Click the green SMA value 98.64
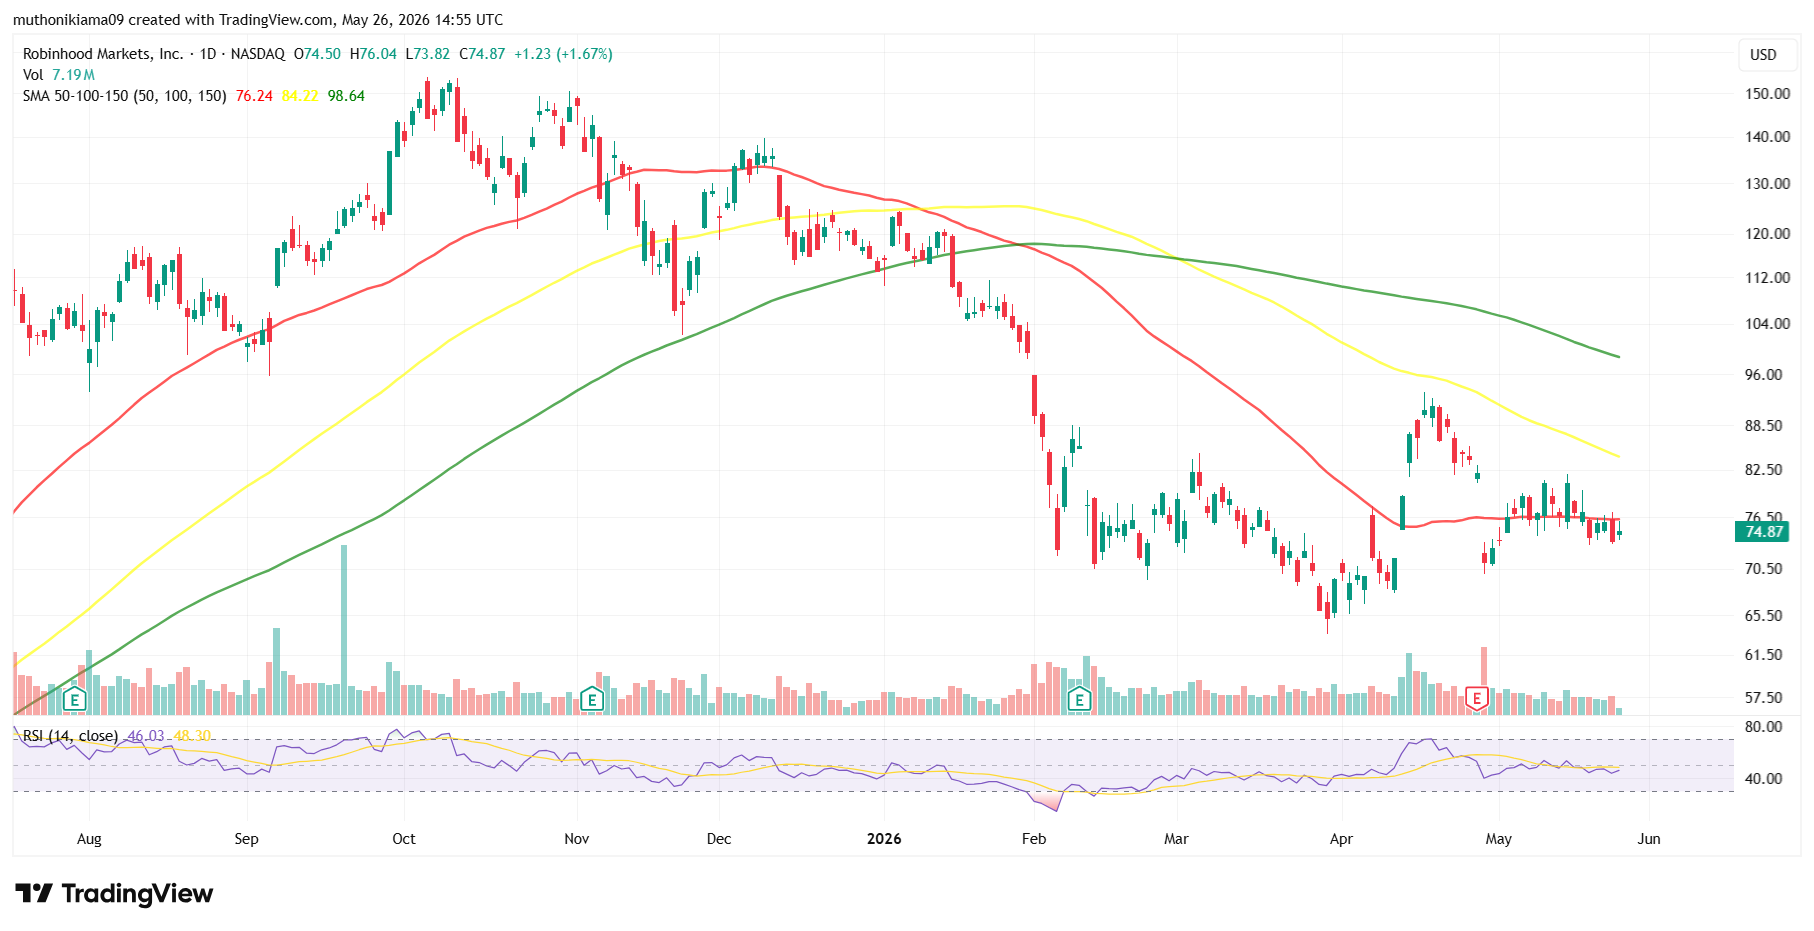Viewport: 1814px width, 931px height. coord(346,96)
